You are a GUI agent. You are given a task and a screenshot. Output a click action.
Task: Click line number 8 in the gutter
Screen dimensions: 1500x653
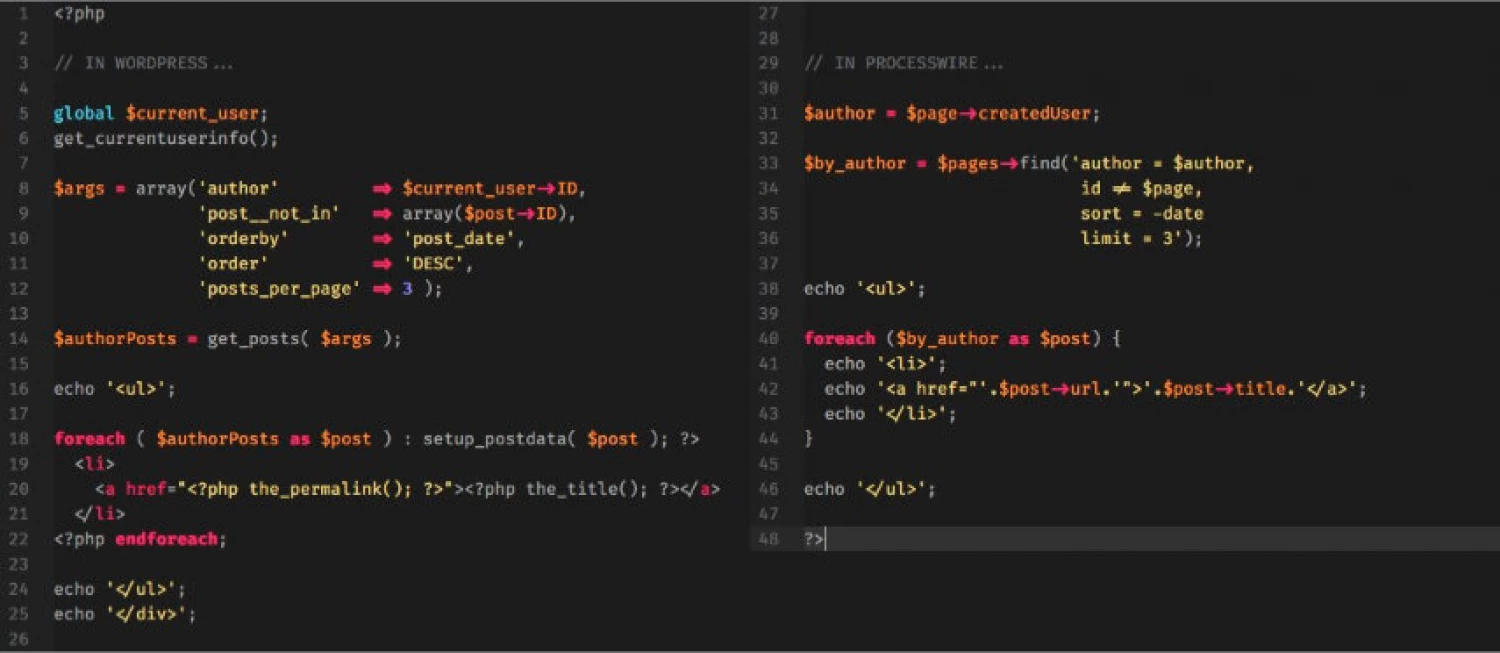click(22, 189)
